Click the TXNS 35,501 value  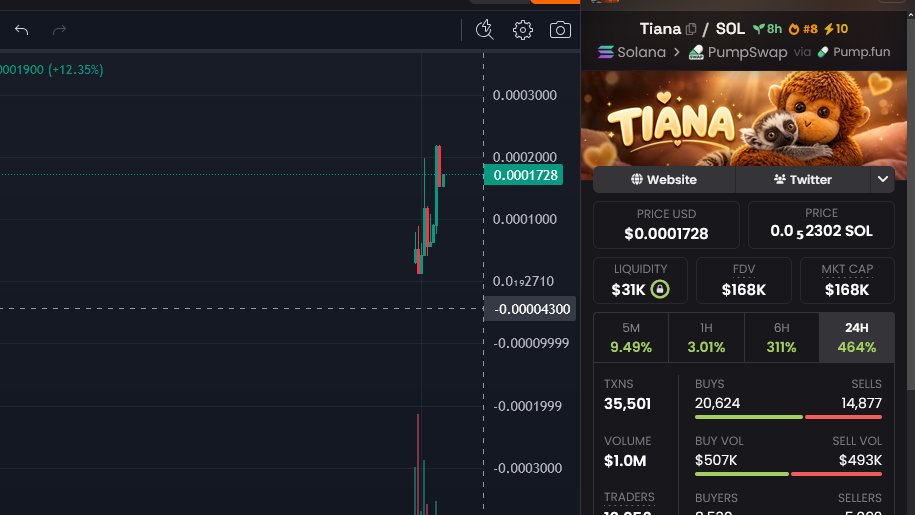[x=627, y=404]
